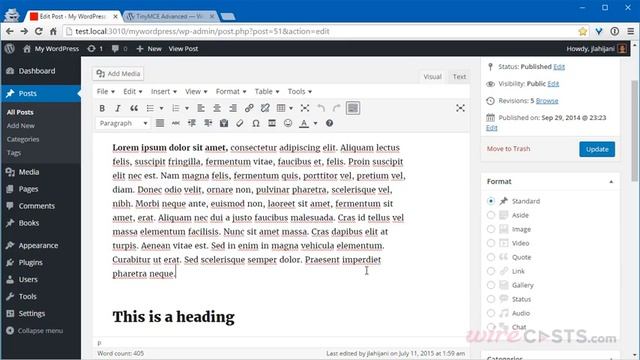Open the Tools menu in editor
Image resolution: width=640 pixels, height=360 pixels.
click(300, 91)
